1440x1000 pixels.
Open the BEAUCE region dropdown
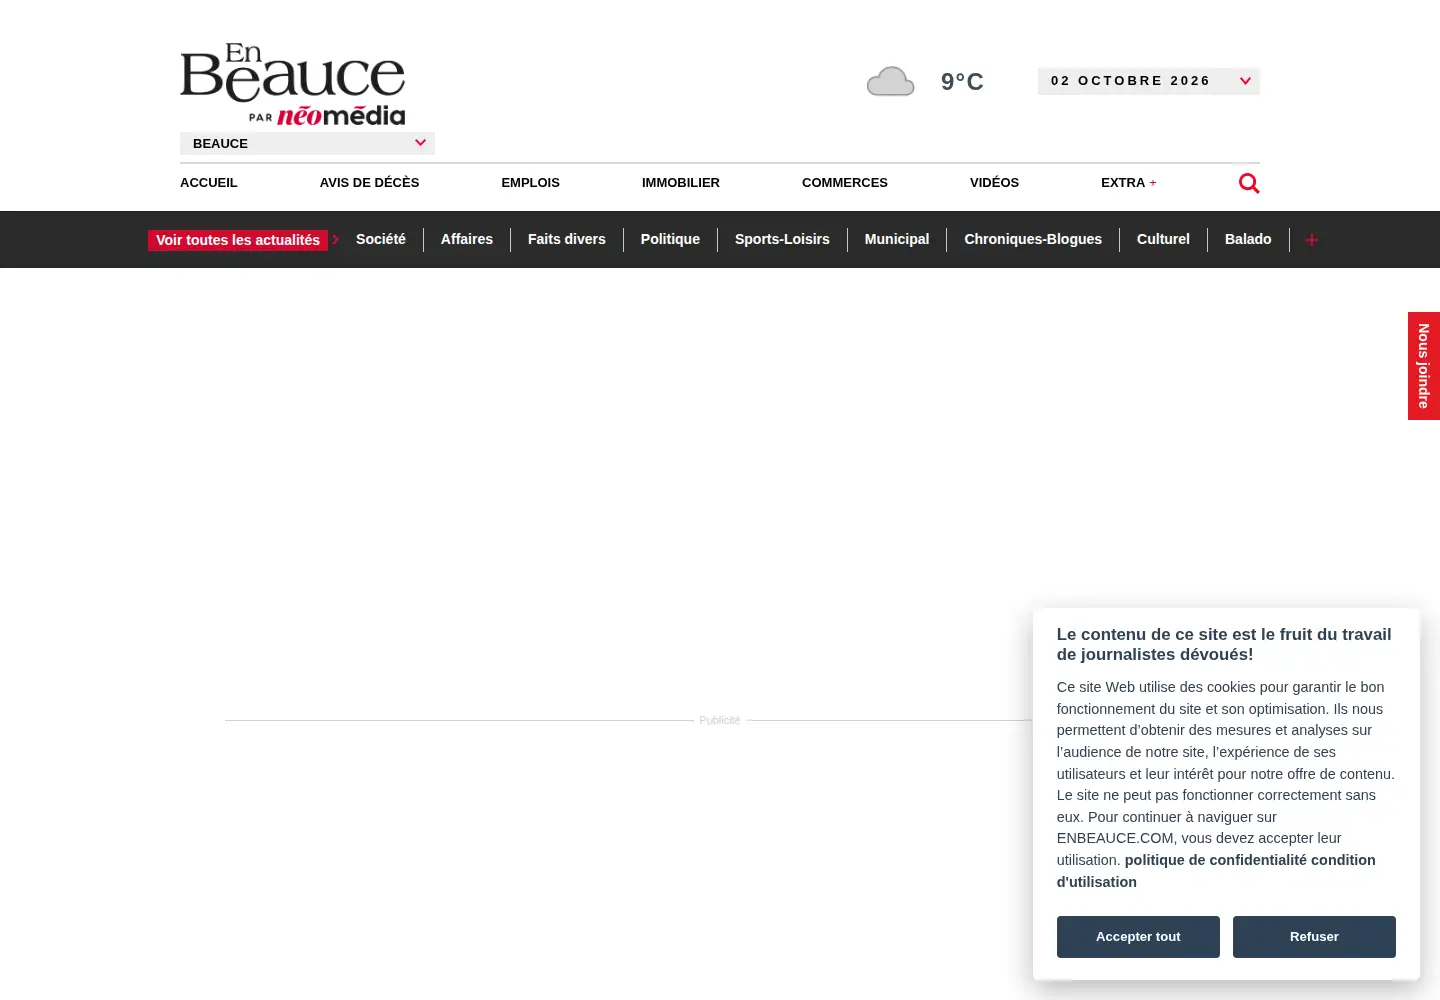point(307,143)
